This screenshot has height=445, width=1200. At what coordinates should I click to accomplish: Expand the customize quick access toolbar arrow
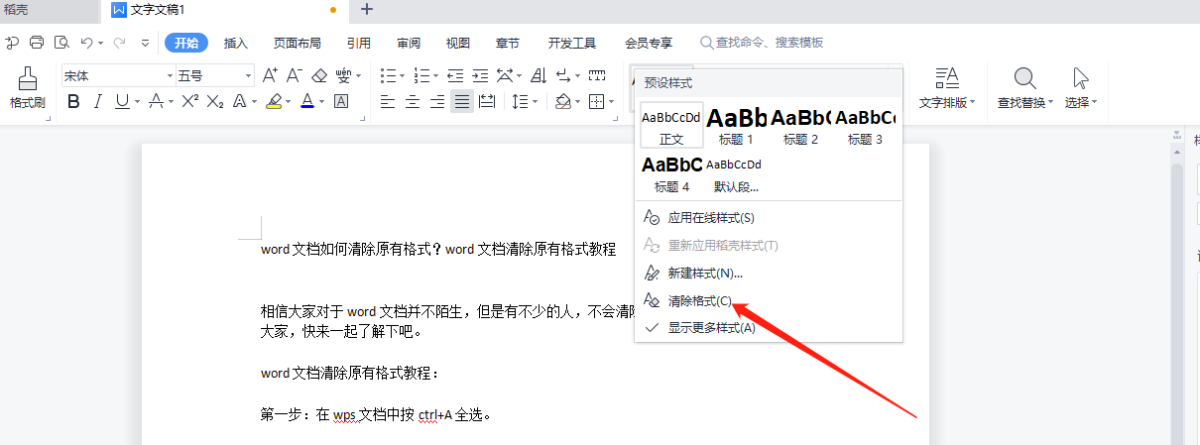pos(145,42)
